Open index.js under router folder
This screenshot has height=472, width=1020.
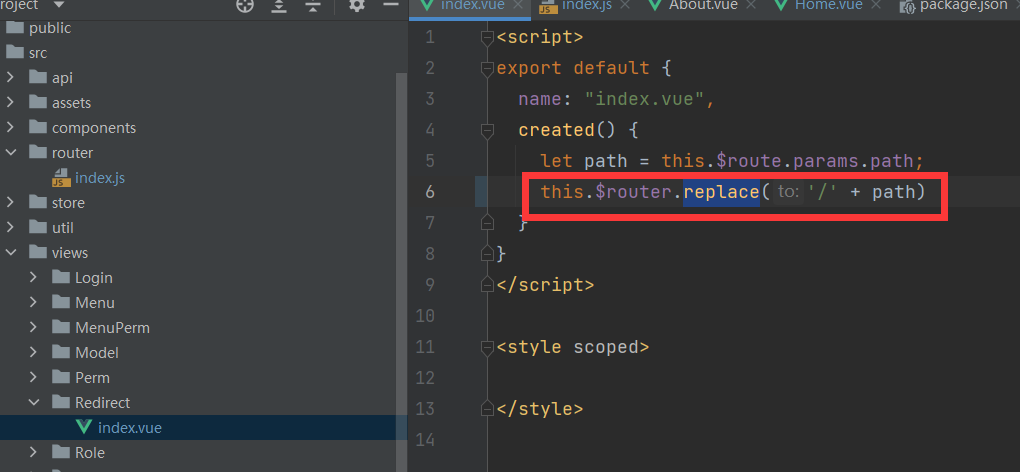click(100, 177)
